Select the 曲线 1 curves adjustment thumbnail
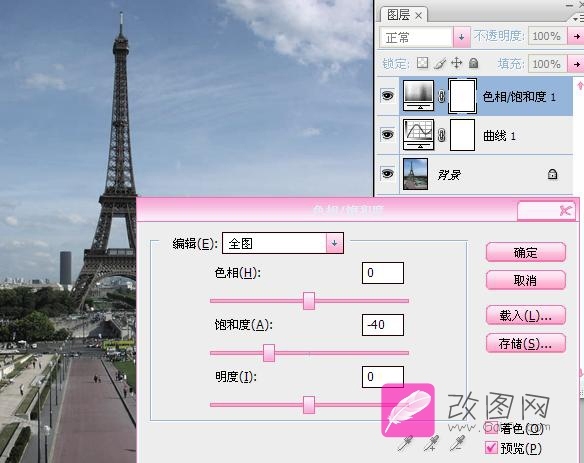The width and height of the screenshot is (584, 463). pos(419,134)
